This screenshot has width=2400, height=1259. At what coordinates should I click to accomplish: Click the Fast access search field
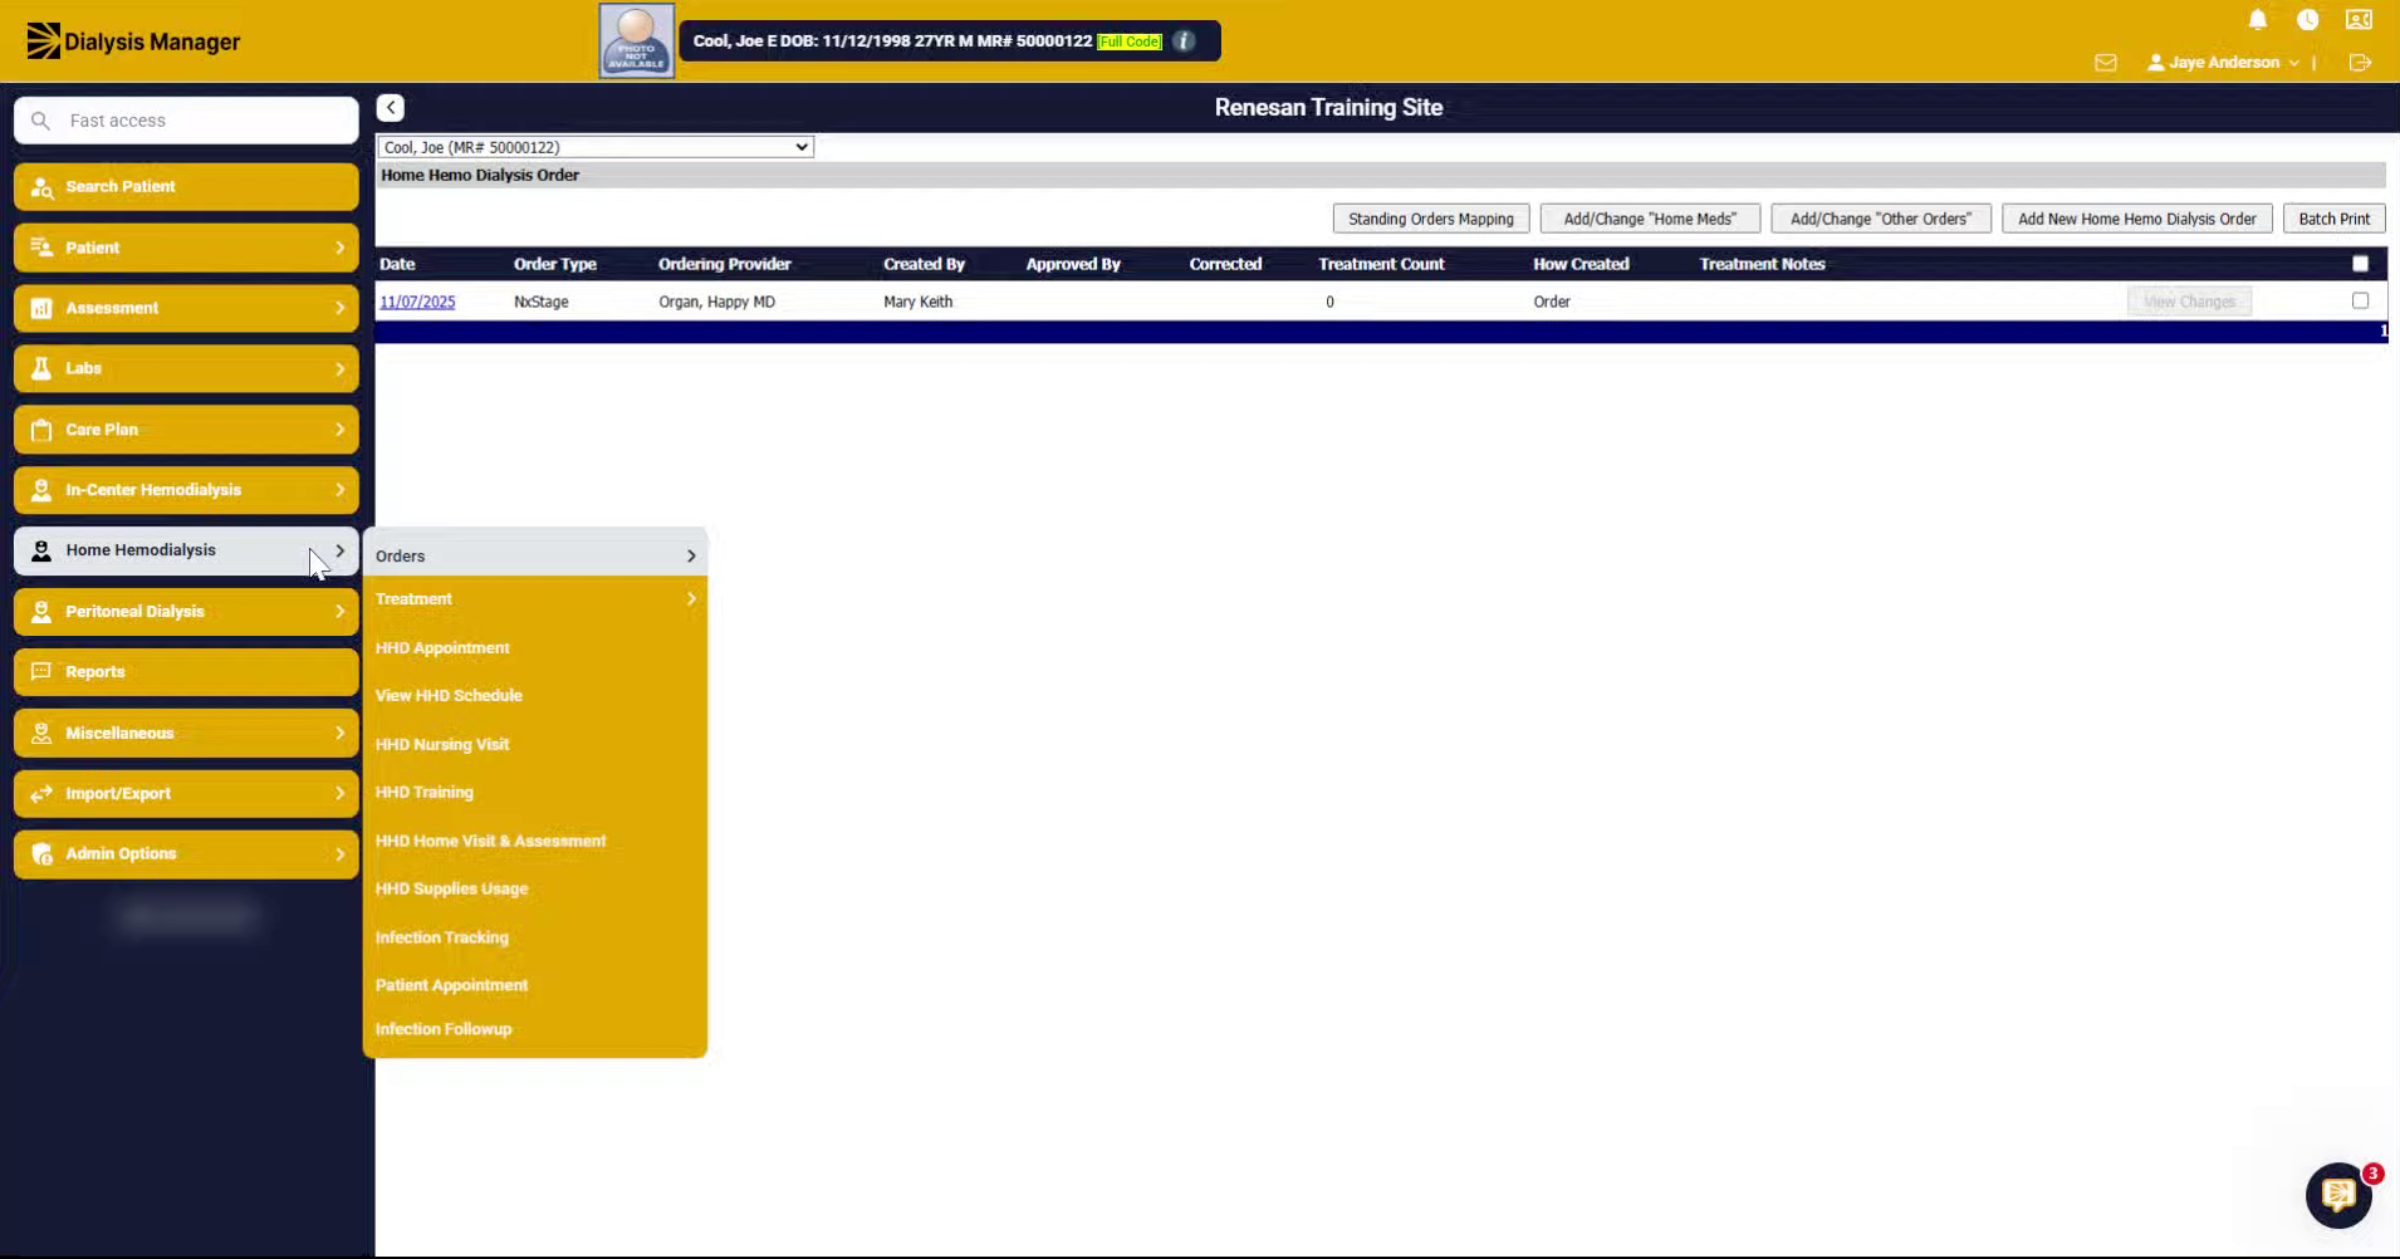(x=187, y=121)
